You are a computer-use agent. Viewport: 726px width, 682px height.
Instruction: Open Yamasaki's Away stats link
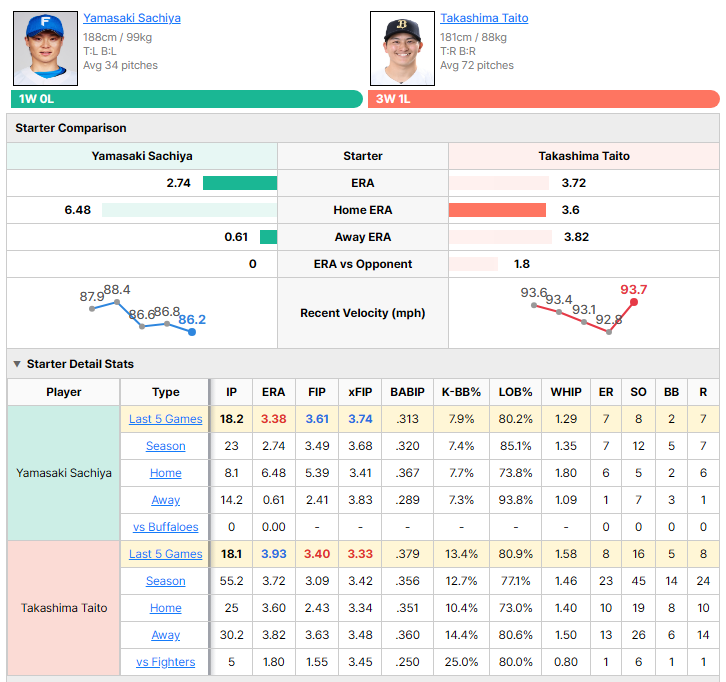coord(166,500)
